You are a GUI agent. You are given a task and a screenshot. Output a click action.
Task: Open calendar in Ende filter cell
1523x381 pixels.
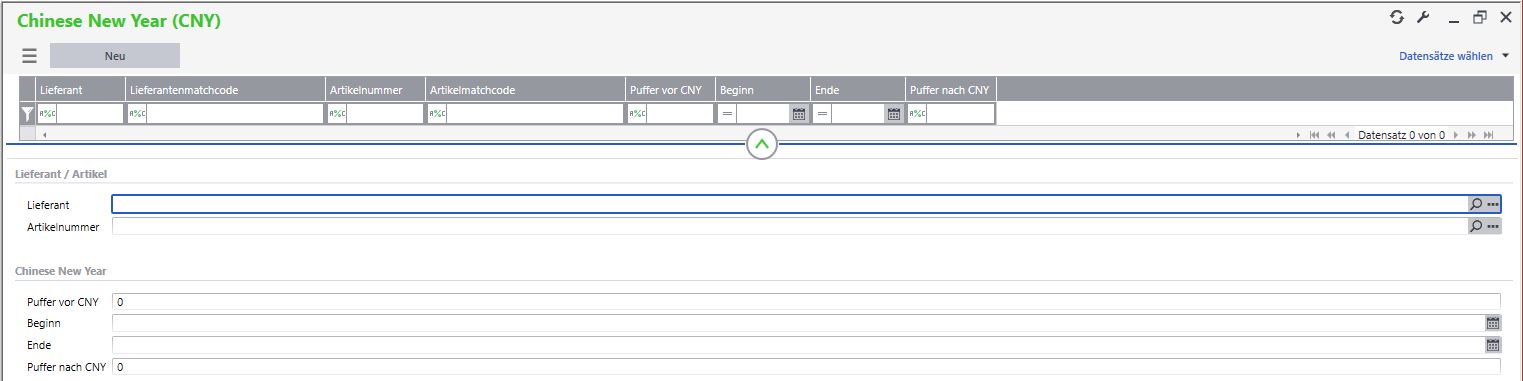pyautogui.click(x=894, y=114)
